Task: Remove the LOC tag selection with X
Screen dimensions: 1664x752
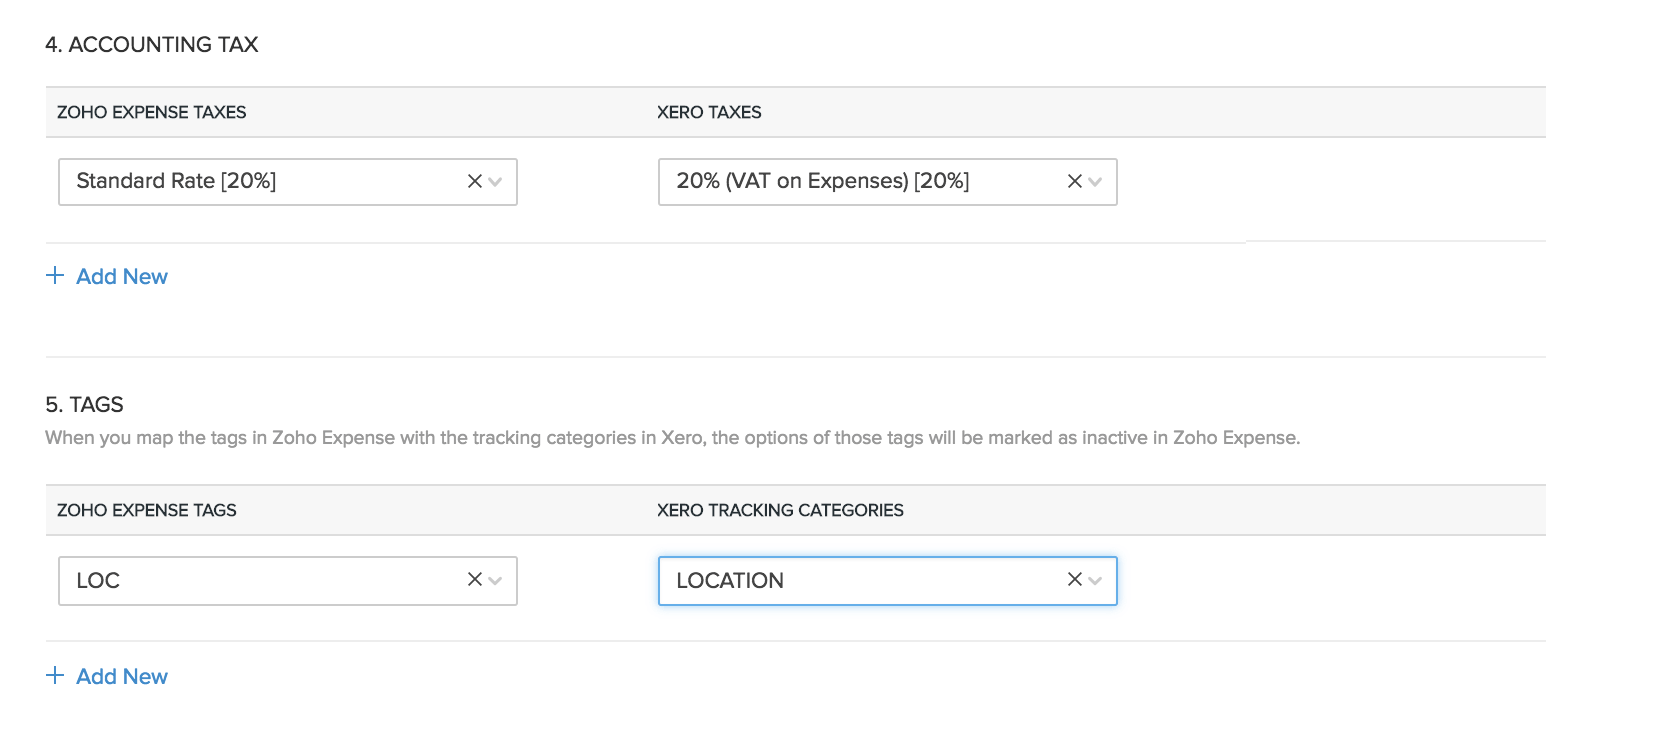Action: (x=474, y=579)
